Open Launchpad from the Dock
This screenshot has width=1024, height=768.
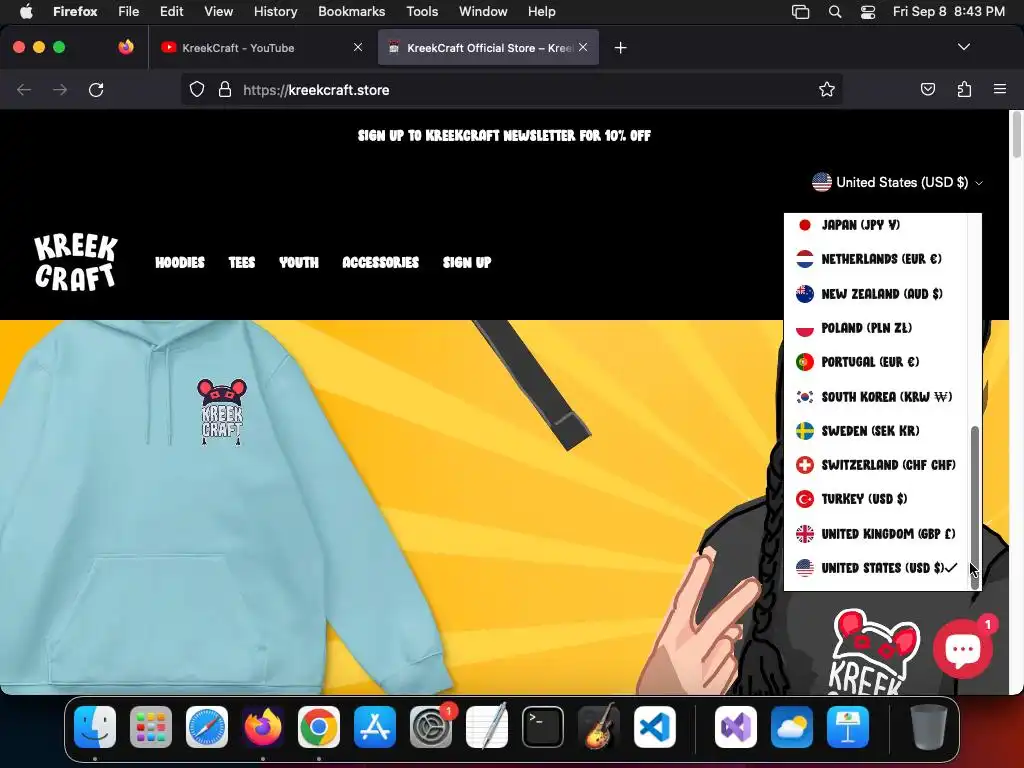click(x=151, y=727)
